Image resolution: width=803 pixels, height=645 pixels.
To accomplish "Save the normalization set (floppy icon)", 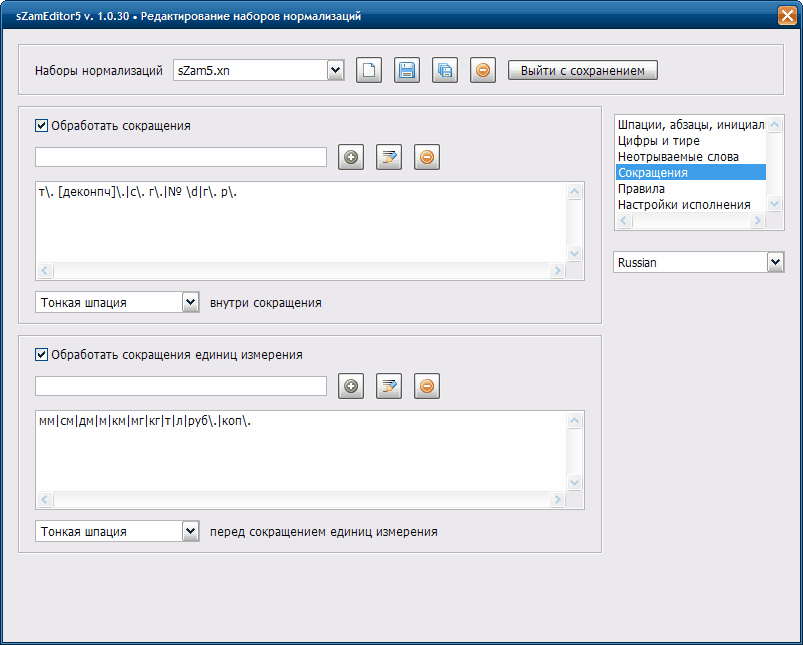I will coord(407,70).
